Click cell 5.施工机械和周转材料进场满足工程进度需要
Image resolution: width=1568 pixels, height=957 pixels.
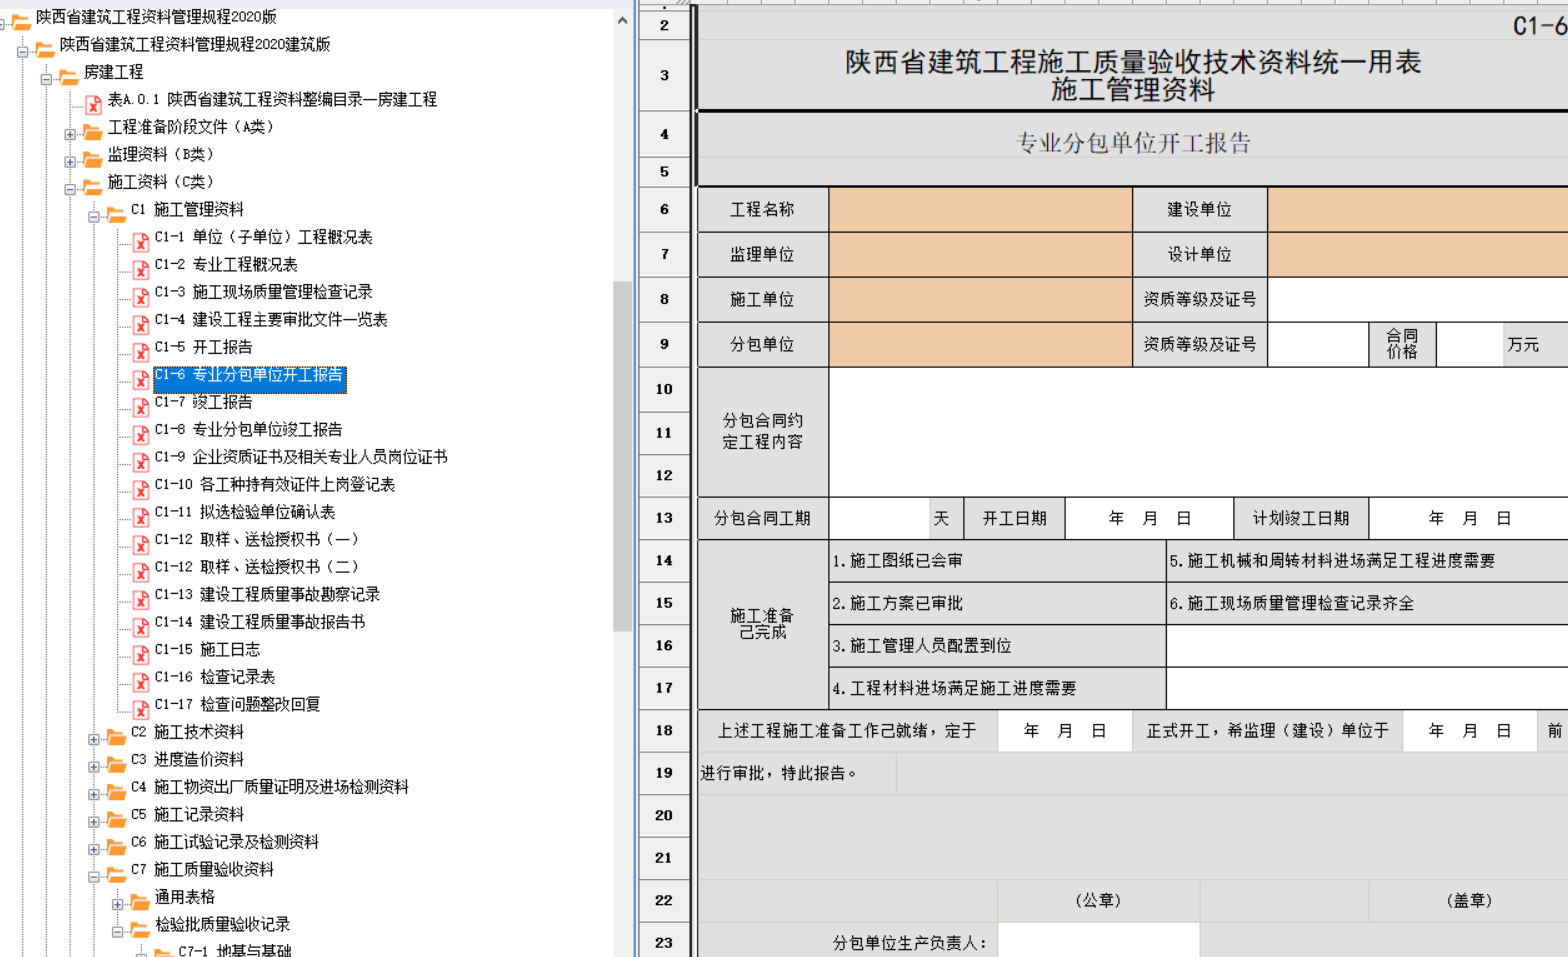(1367, 561)
